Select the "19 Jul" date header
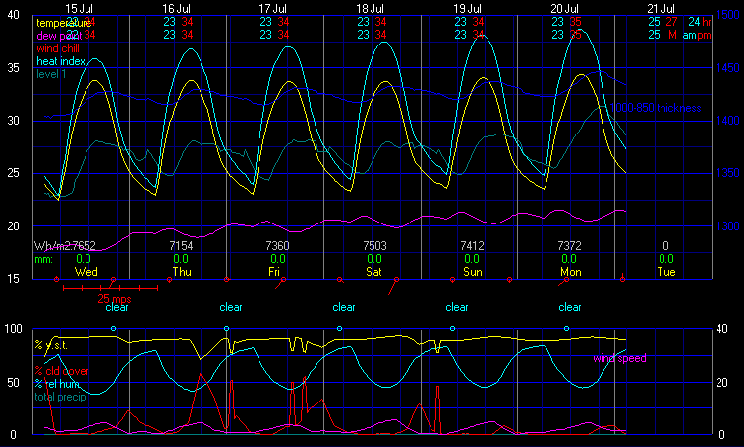Viewport: 744px width, 447px height. point(467,9)
